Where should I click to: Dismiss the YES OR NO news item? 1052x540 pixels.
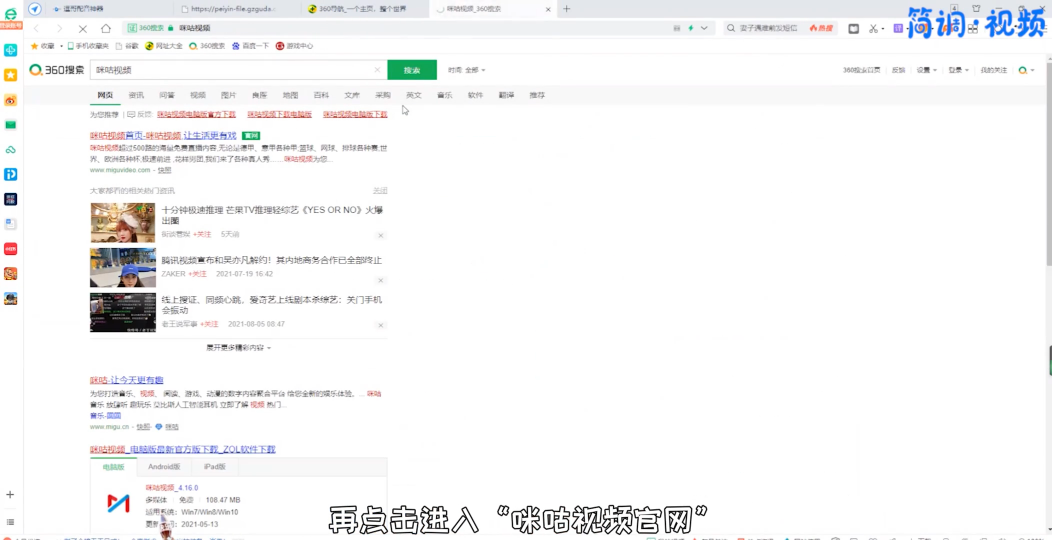coord(380,236)
